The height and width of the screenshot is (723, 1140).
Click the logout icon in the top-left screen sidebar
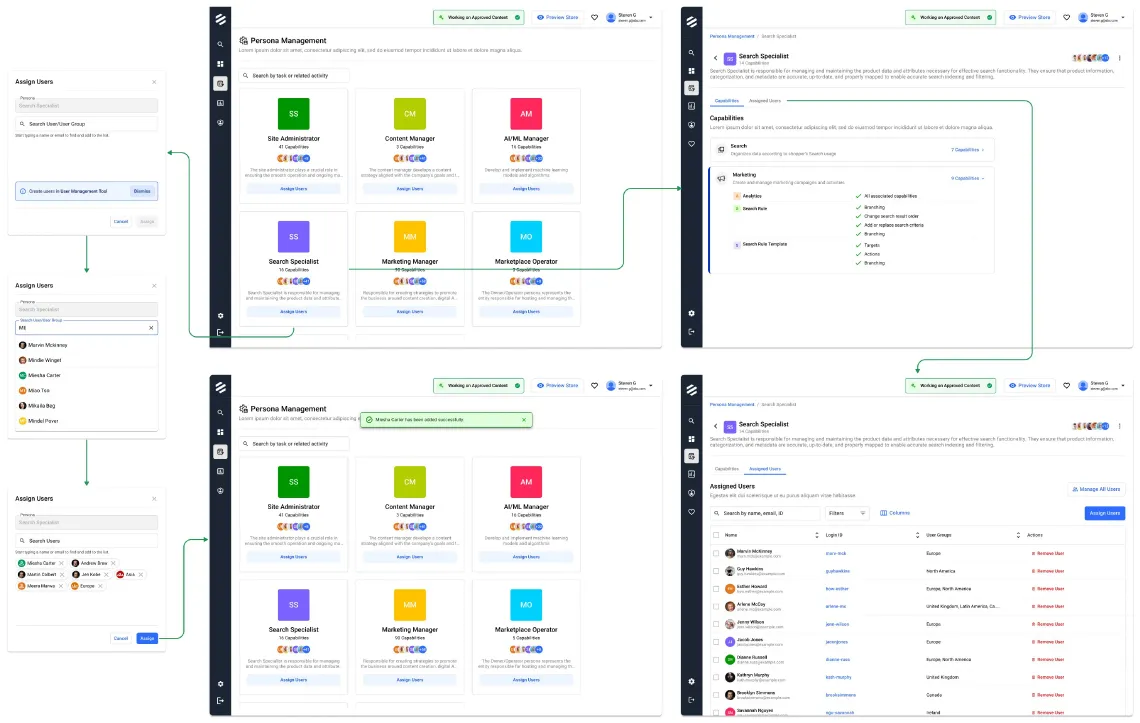tap(220, 332)
